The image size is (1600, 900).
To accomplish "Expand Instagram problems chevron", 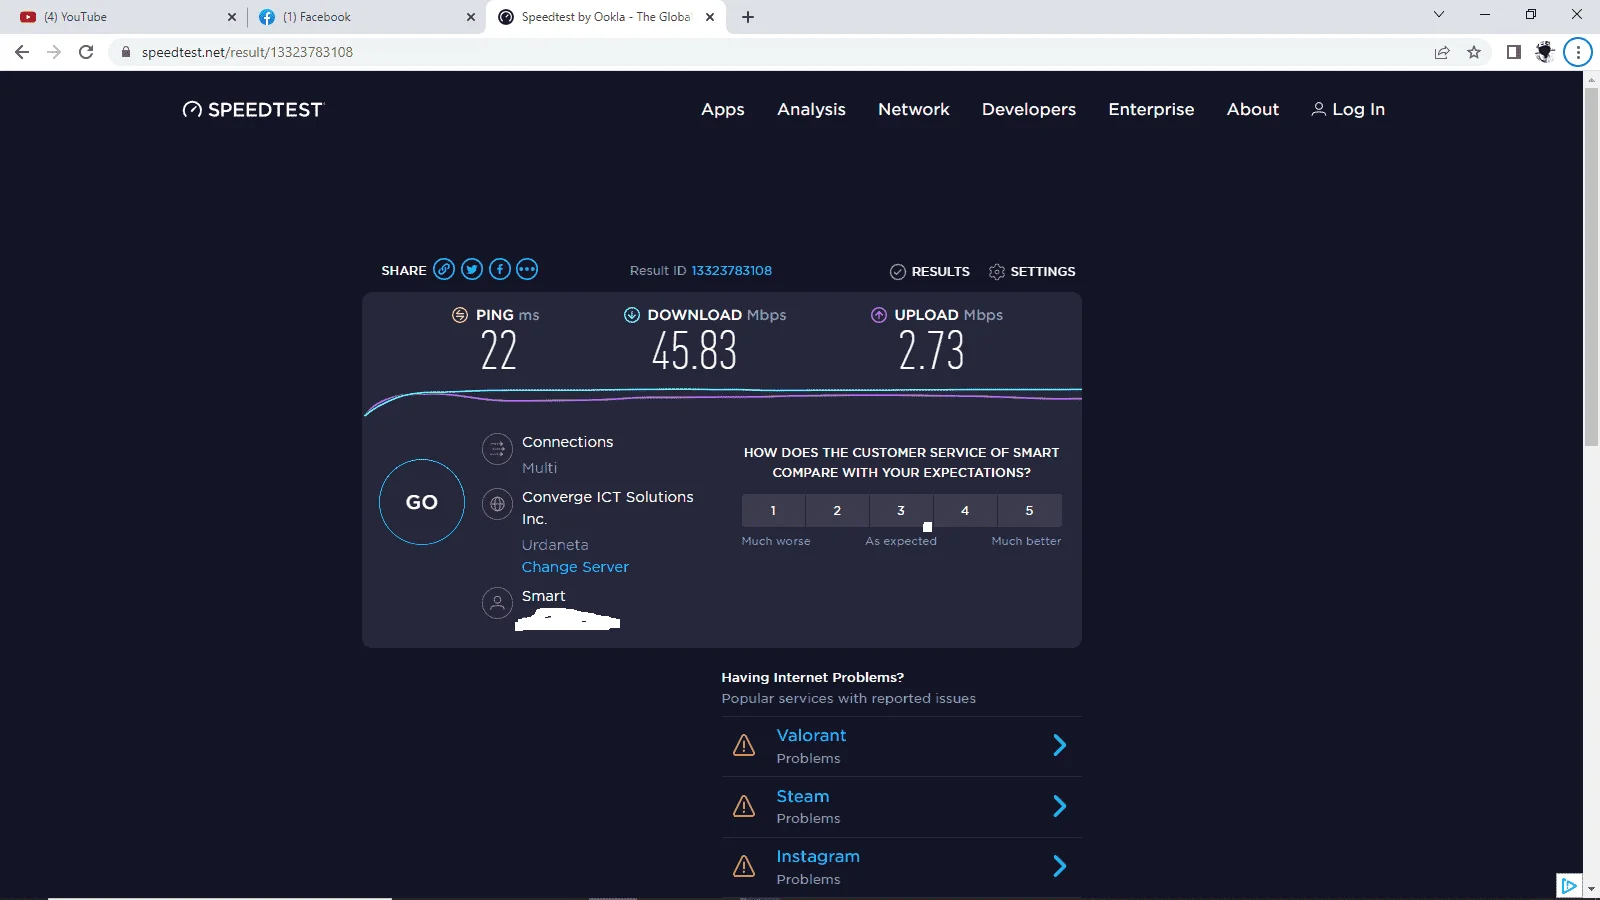I will pyautogui.click(x=1060, y=866).
